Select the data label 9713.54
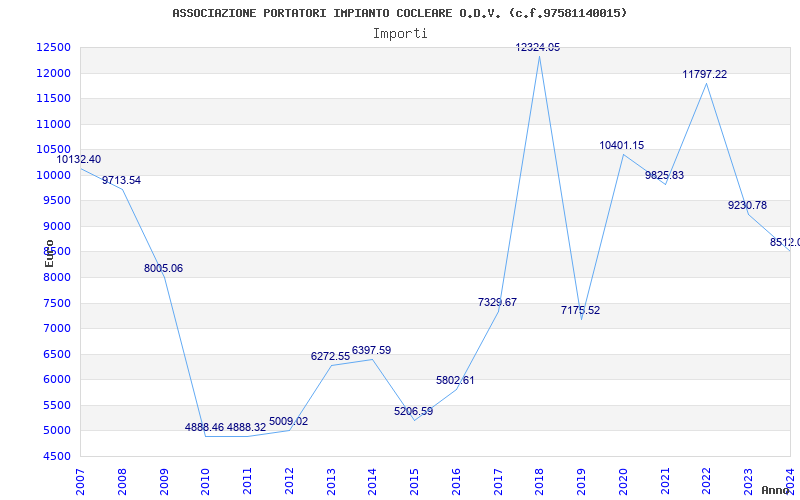Viewport: 800px width, 500px height. [121, 180]
